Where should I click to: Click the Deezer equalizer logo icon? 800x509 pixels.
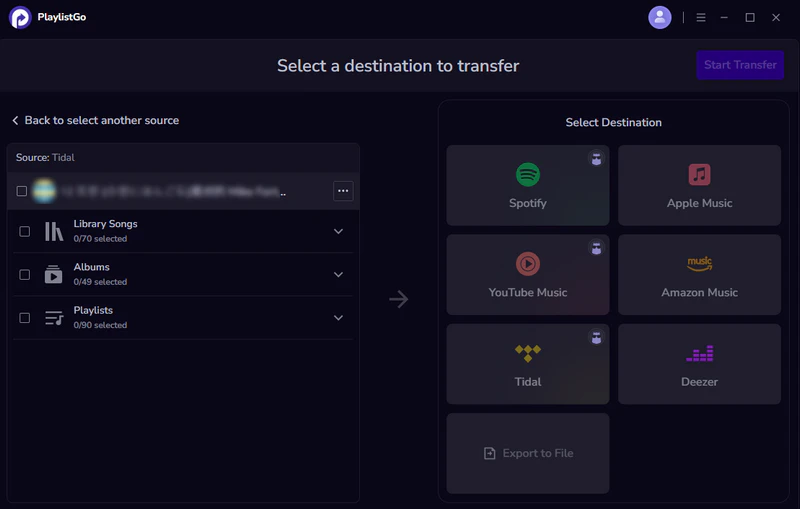point(699,353)
